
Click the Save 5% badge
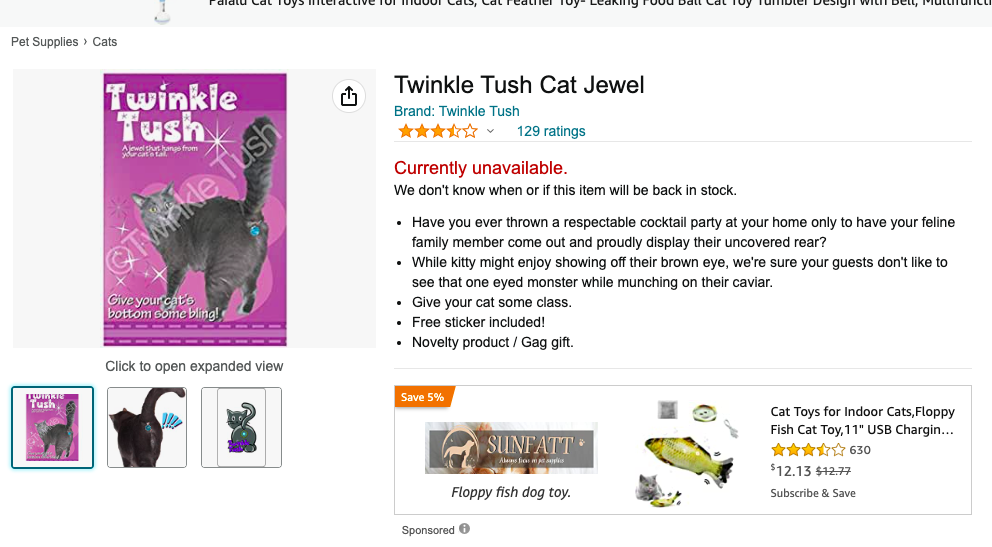(423, 397)
